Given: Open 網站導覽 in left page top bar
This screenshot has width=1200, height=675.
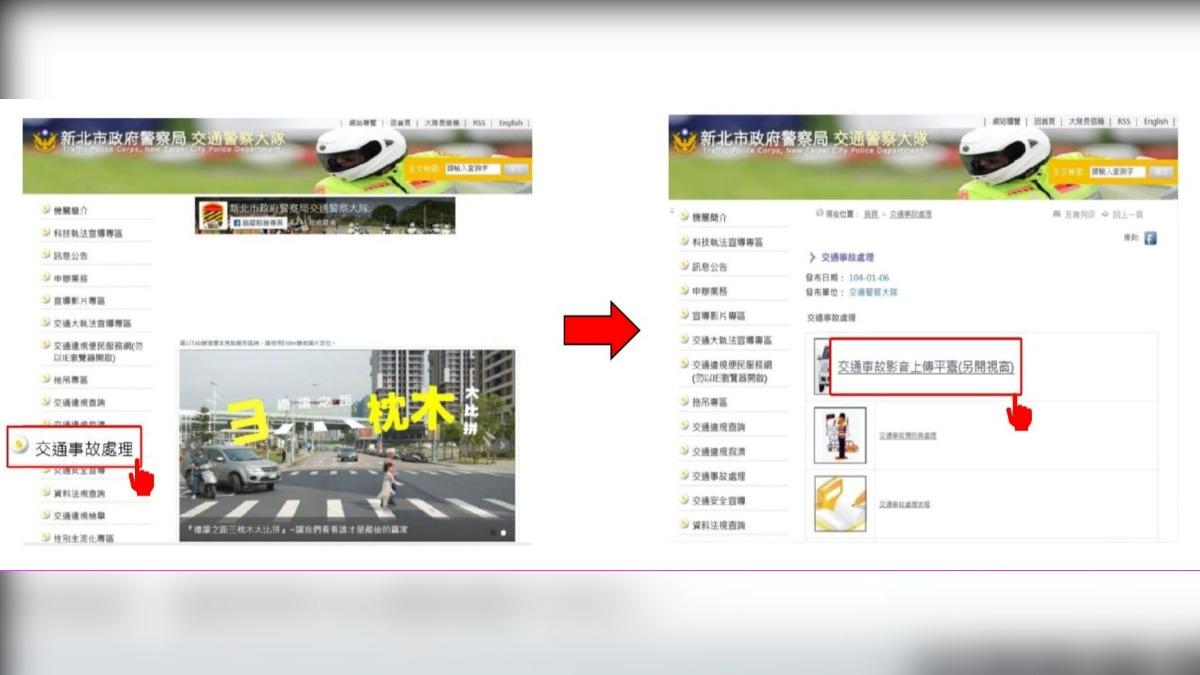Looking at the screenshot, I should click(361, 123).
